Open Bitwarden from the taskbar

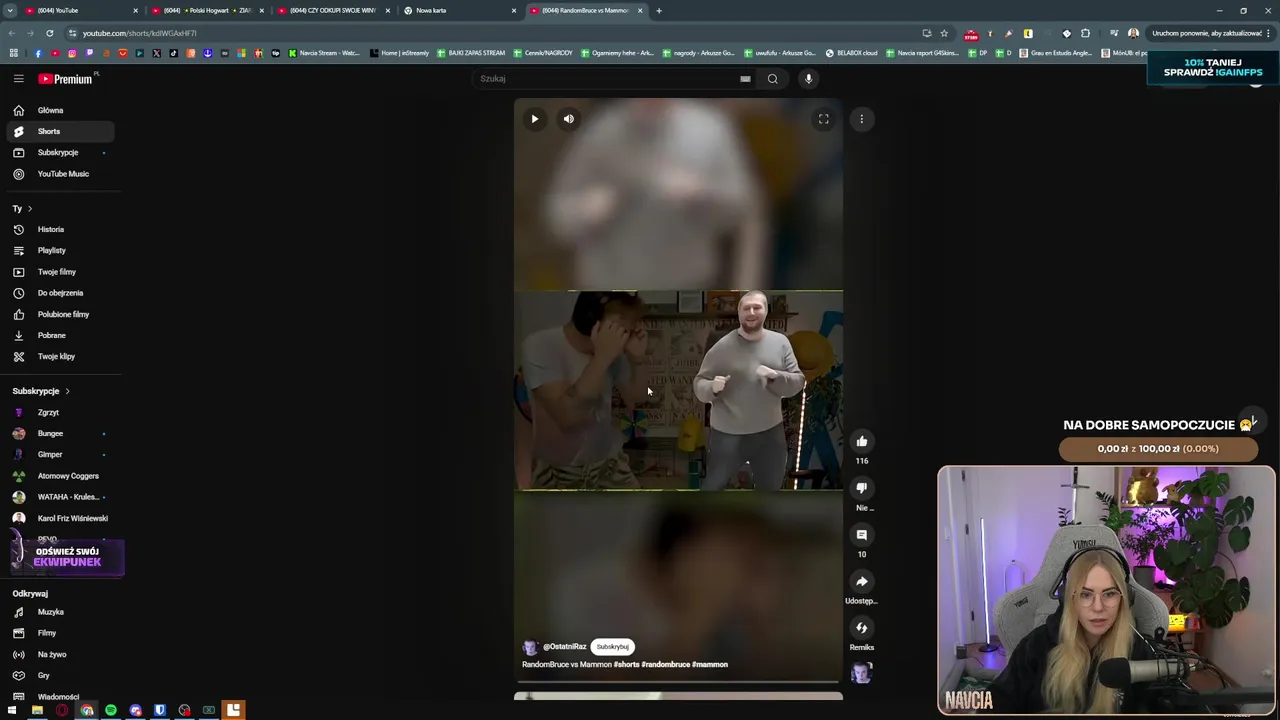pyautogui.click(x=159, y=710)
